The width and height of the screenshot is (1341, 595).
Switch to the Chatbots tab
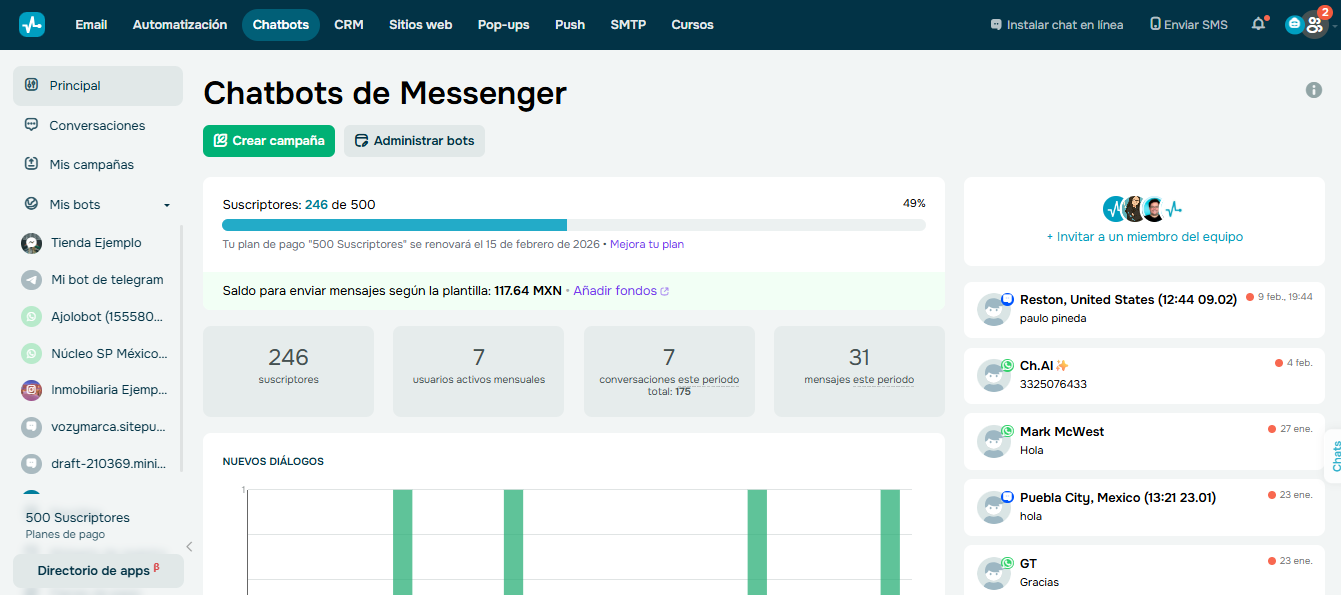point(280,25)
